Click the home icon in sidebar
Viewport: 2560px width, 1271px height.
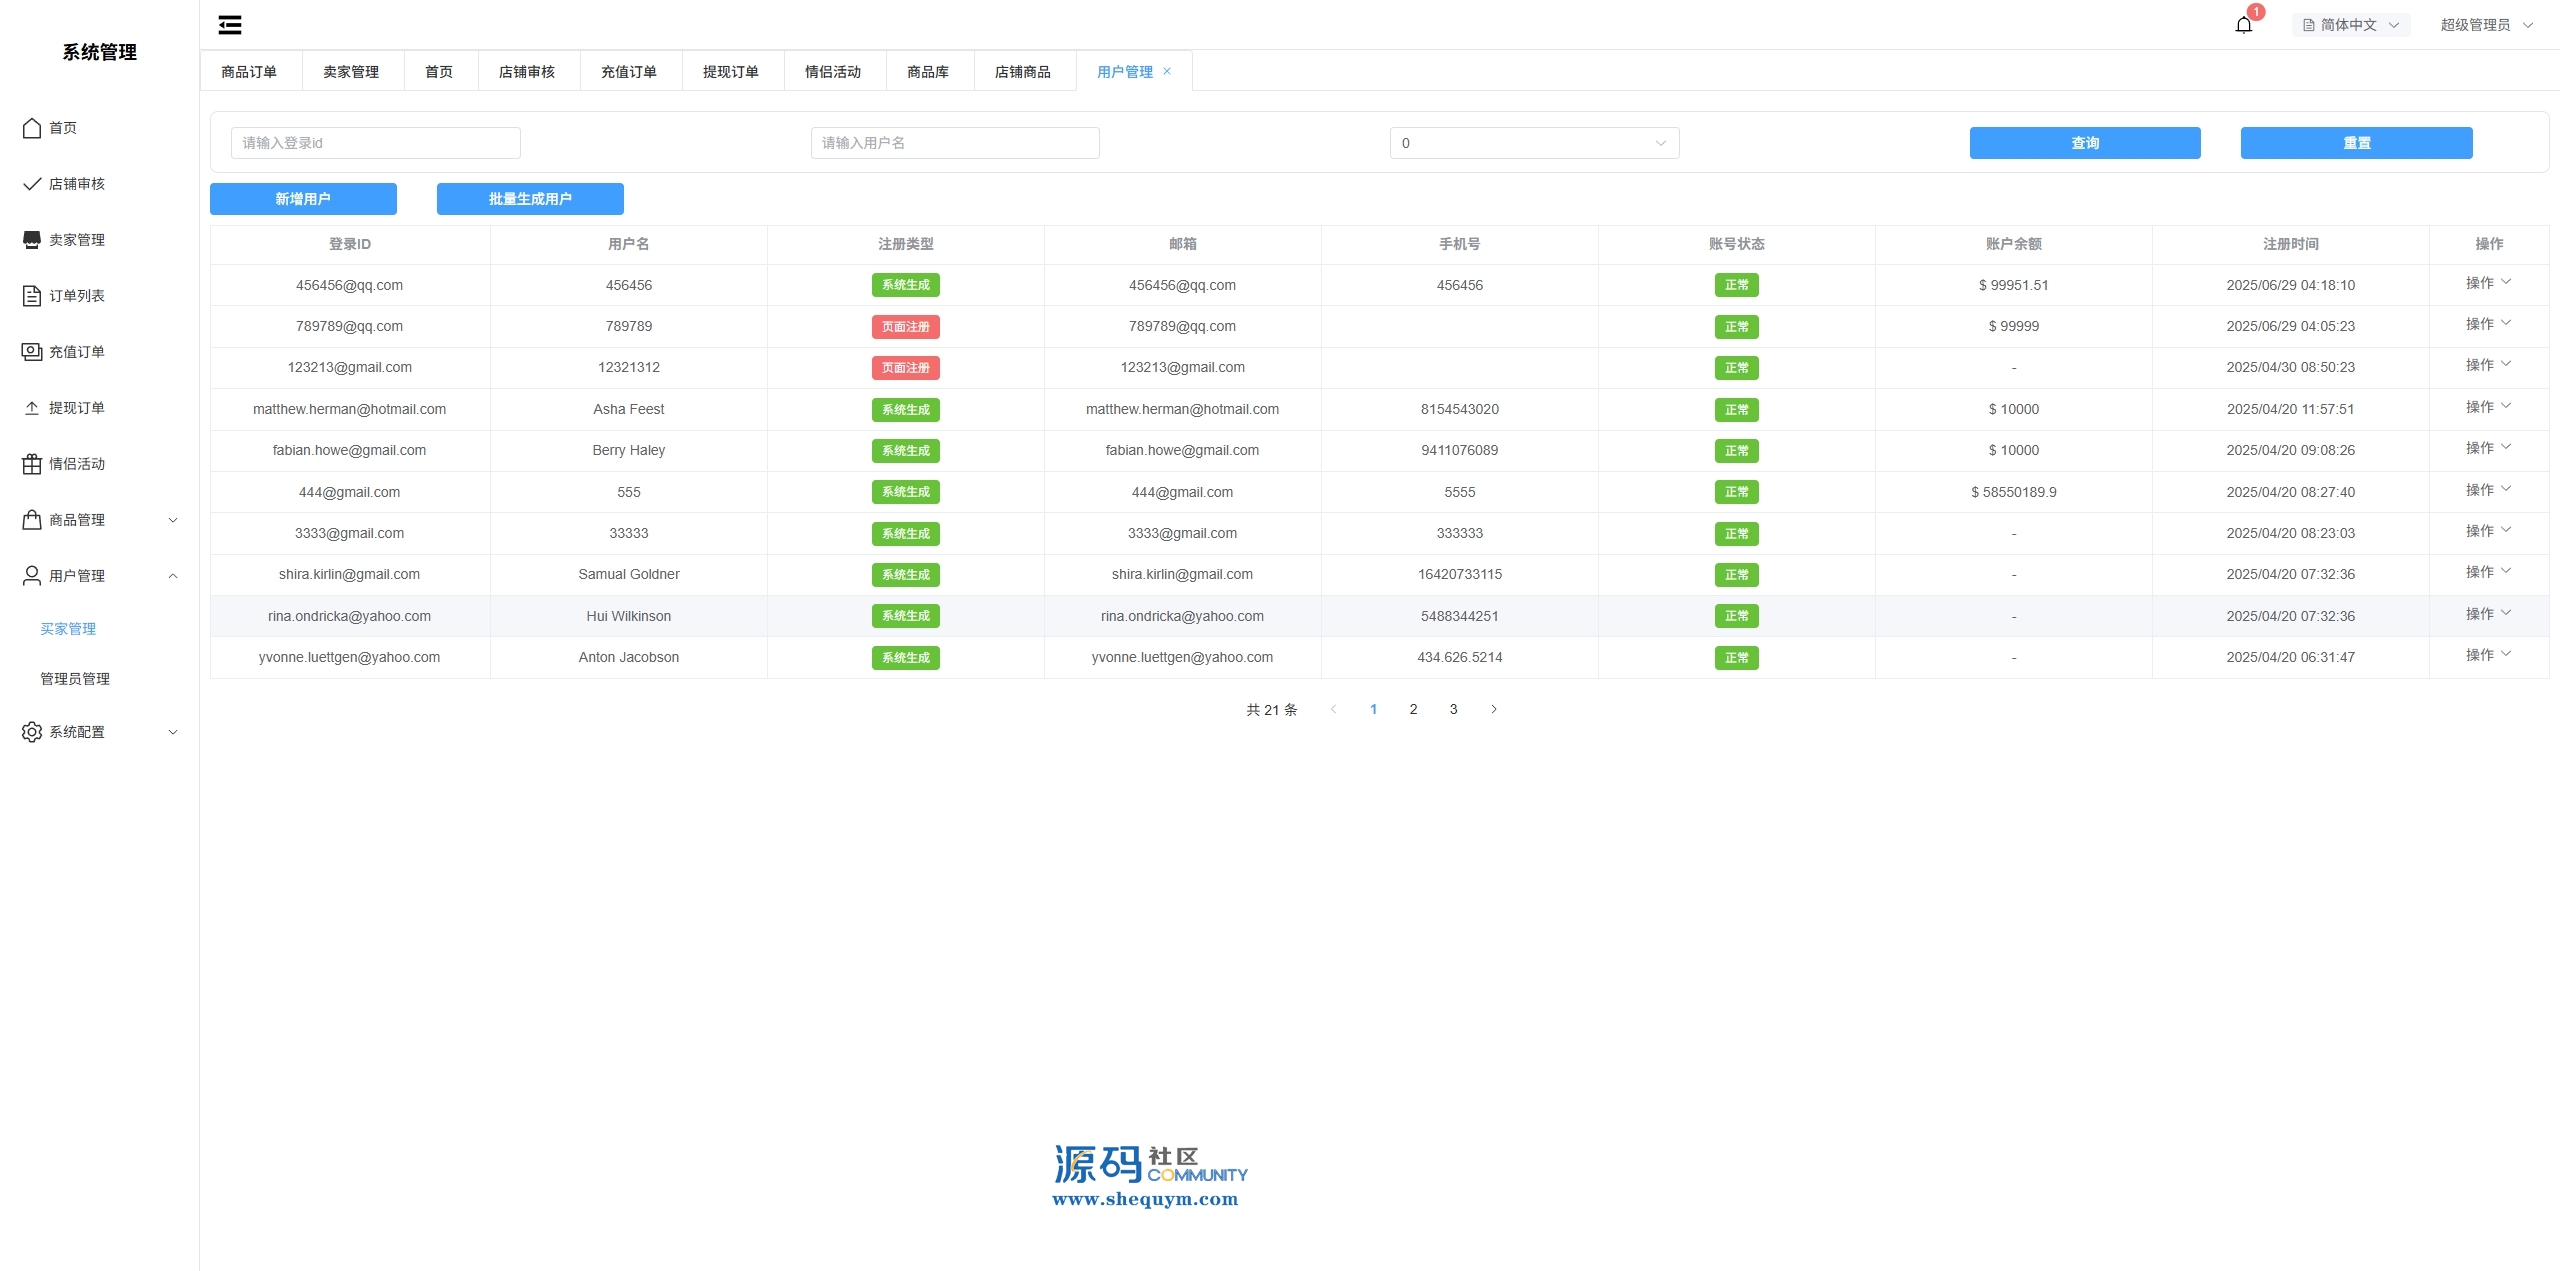pyautogui.click(x=32, y=128)
